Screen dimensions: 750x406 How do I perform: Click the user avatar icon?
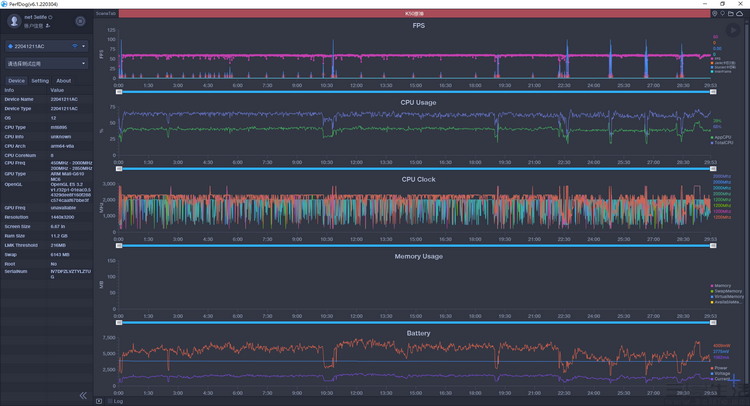coord(14,21)
